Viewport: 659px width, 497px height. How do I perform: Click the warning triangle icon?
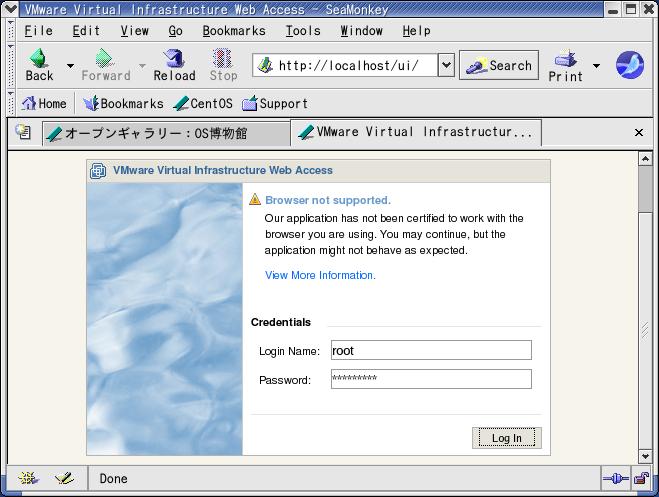tap(255, 199)
